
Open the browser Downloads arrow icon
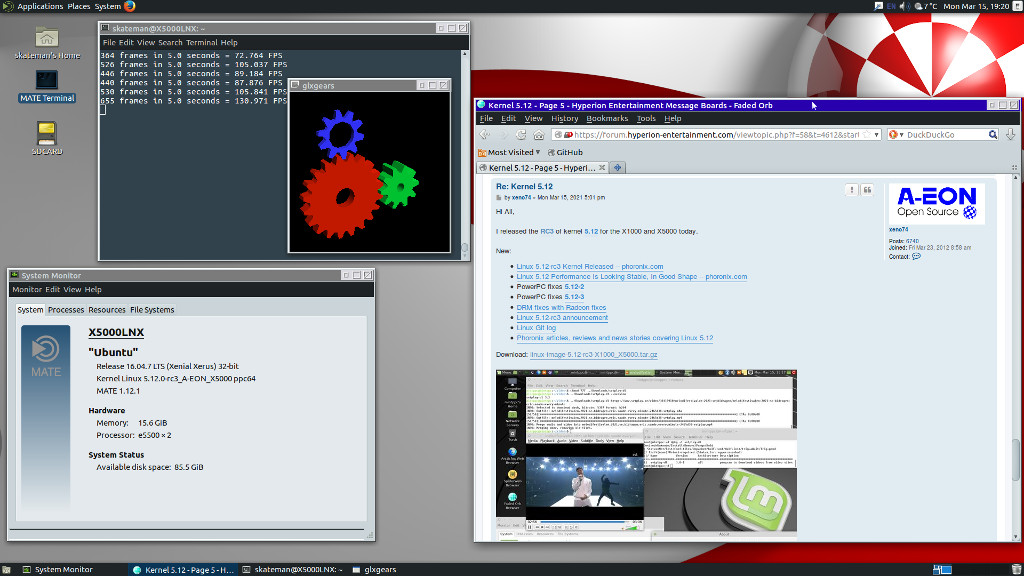click(1010, 135)
